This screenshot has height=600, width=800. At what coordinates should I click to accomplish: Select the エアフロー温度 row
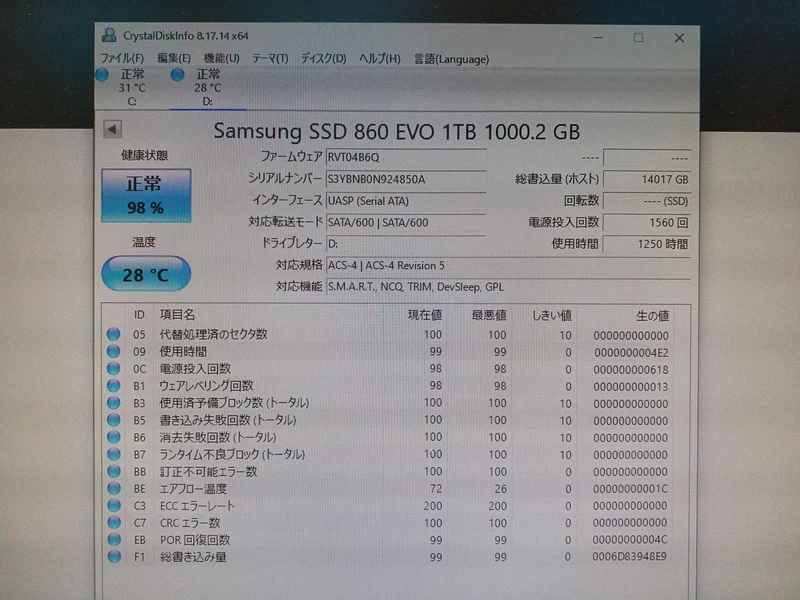(x=388, y=489)
